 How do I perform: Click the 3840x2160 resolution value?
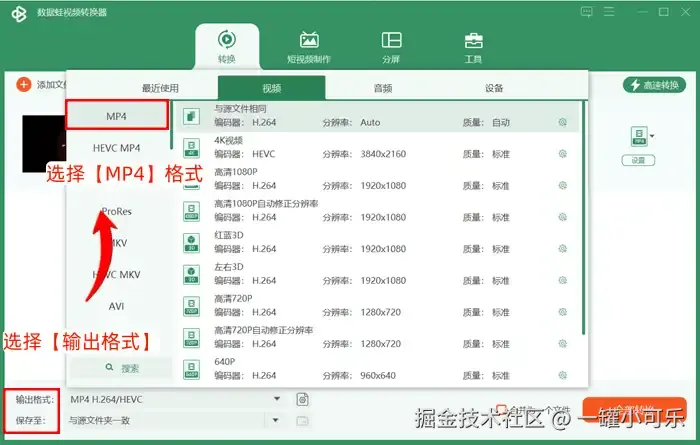(383, 154)
